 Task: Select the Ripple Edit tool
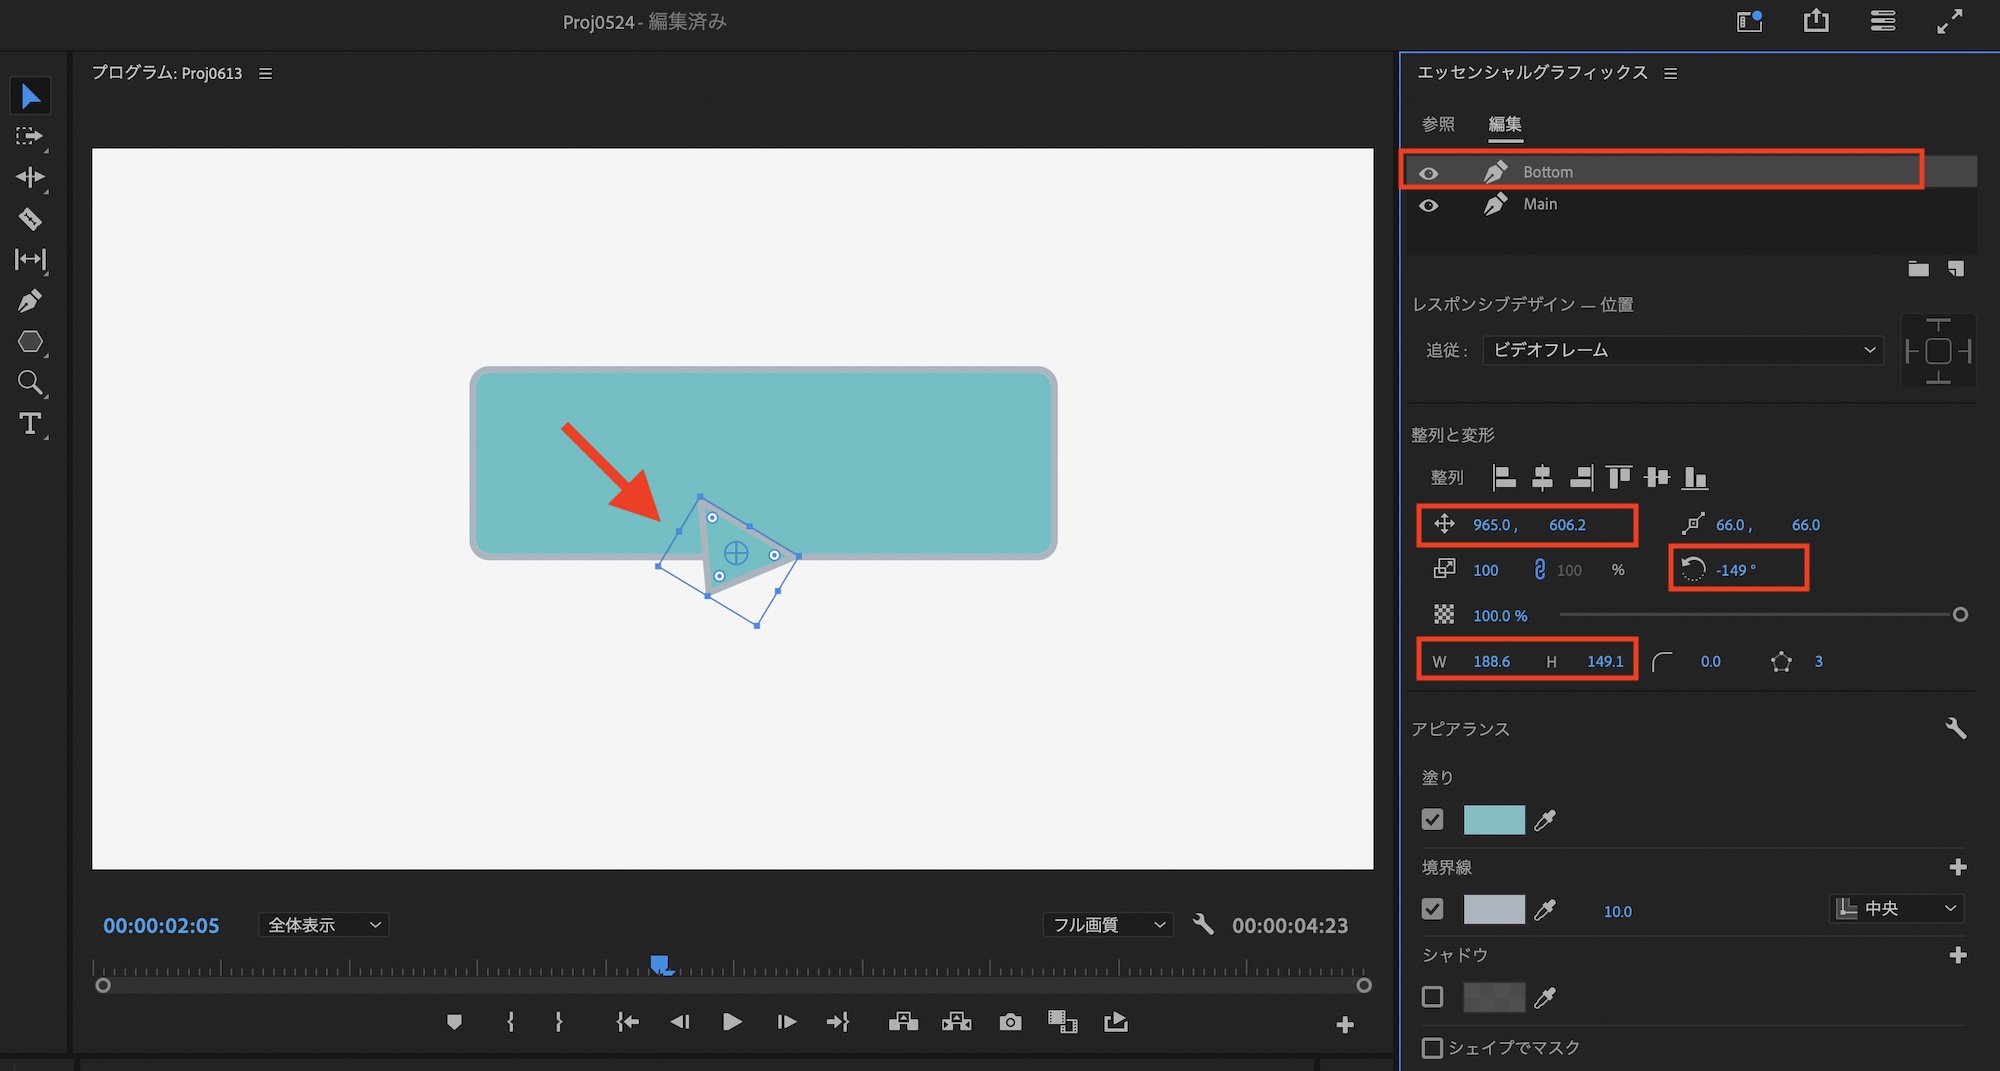(x=29, y=178)
